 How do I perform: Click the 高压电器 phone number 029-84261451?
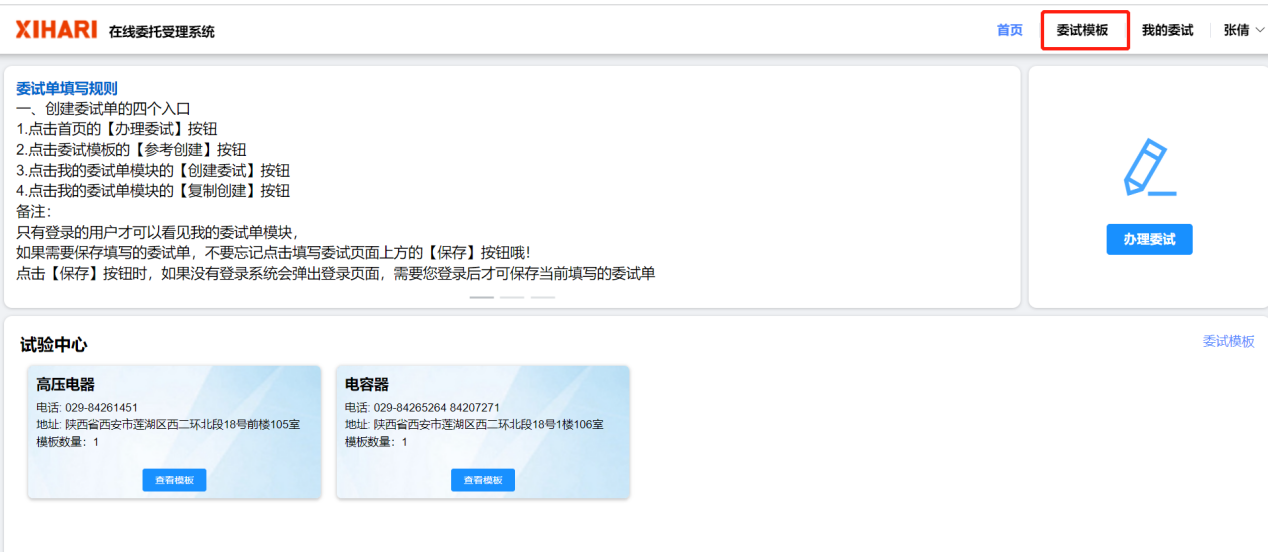click(101, 408)
